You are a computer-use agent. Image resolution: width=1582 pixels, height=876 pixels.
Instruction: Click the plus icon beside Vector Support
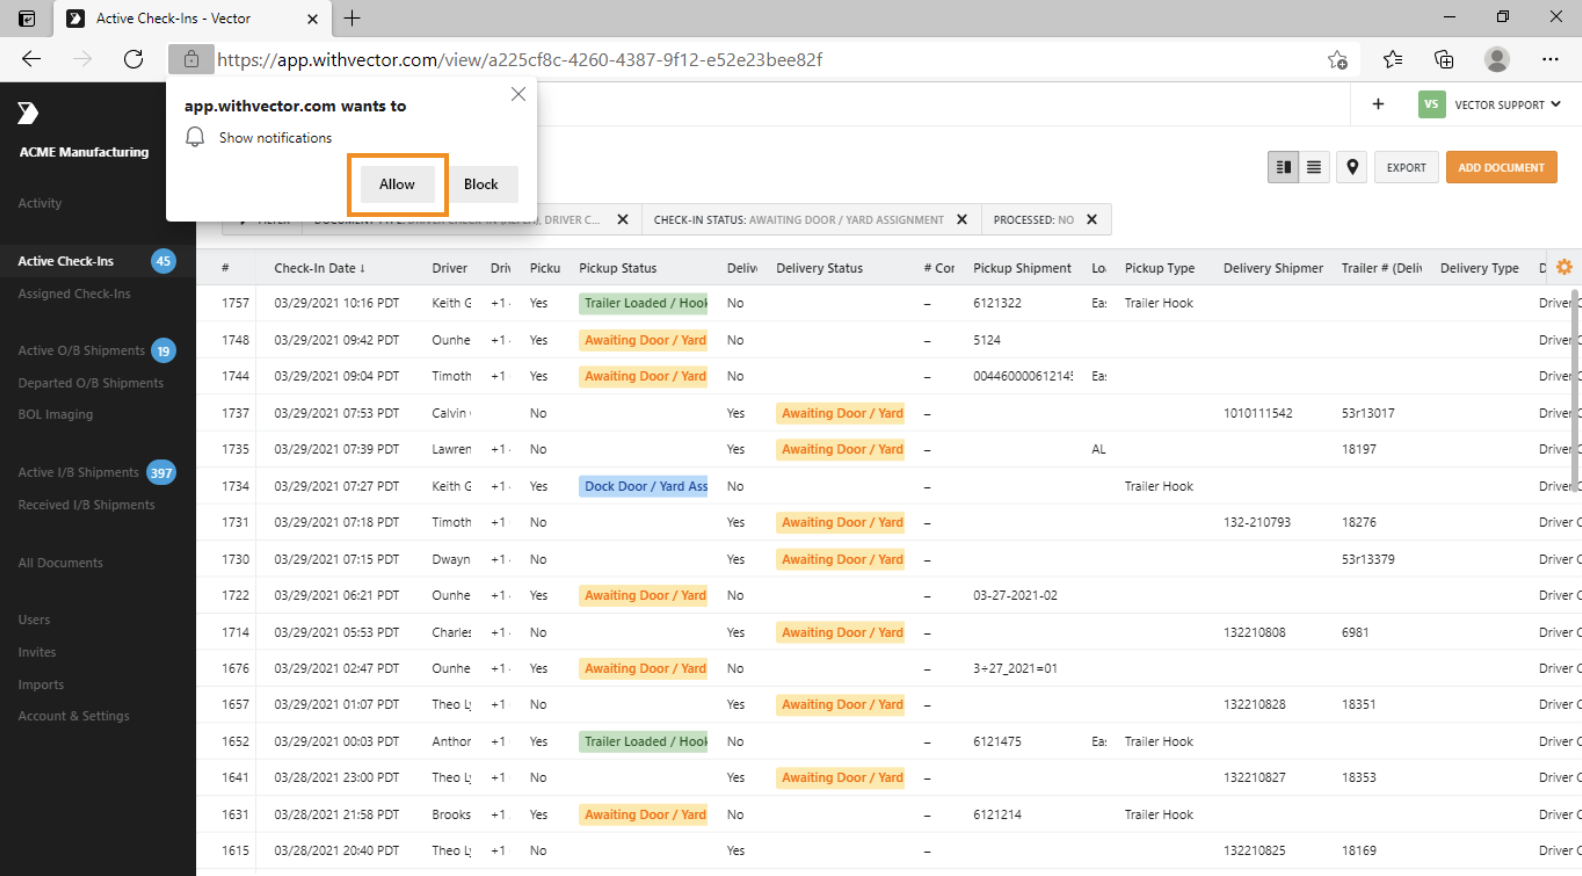[x=1378, y=104]
